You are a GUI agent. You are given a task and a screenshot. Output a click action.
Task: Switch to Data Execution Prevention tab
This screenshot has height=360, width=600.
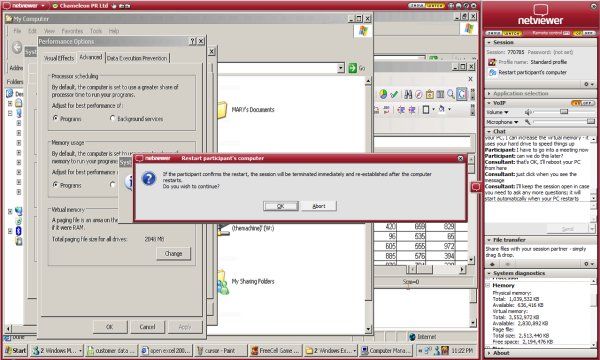(137, 58)
